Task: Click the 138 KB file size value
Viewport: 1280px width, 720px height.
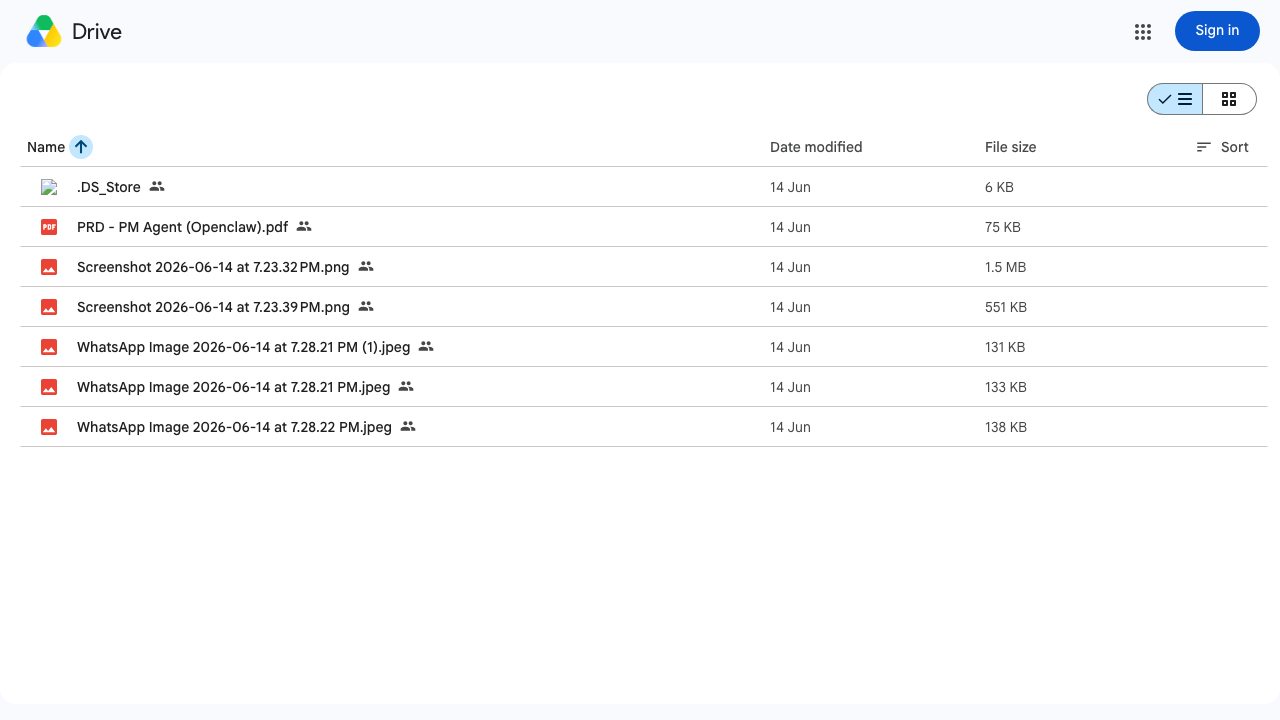Action: point(1006,427)
